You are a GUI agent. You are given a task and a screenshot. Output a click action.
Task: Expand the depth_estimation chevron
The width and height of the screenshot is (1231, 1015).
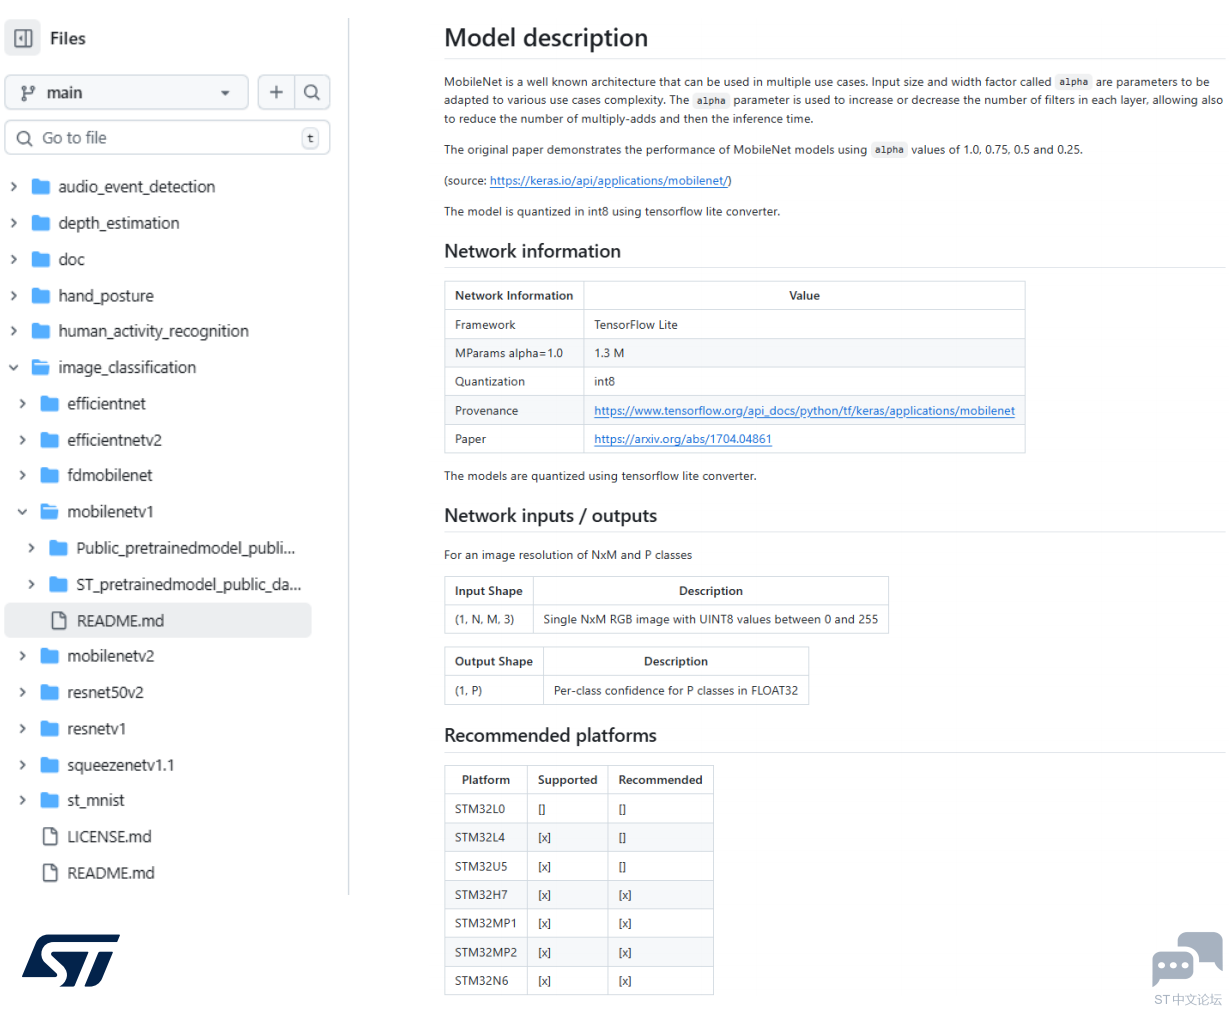[x=14, y=223]
